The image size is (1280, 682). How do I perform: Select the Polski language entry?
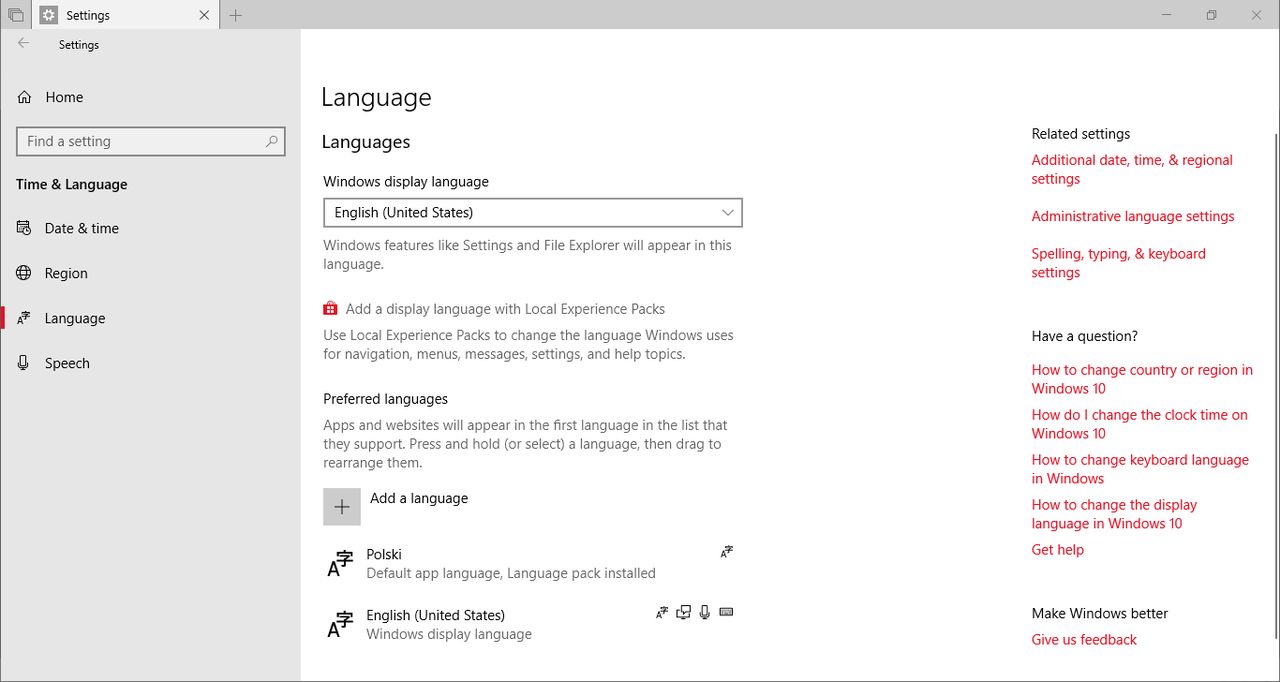coord(533,564)
